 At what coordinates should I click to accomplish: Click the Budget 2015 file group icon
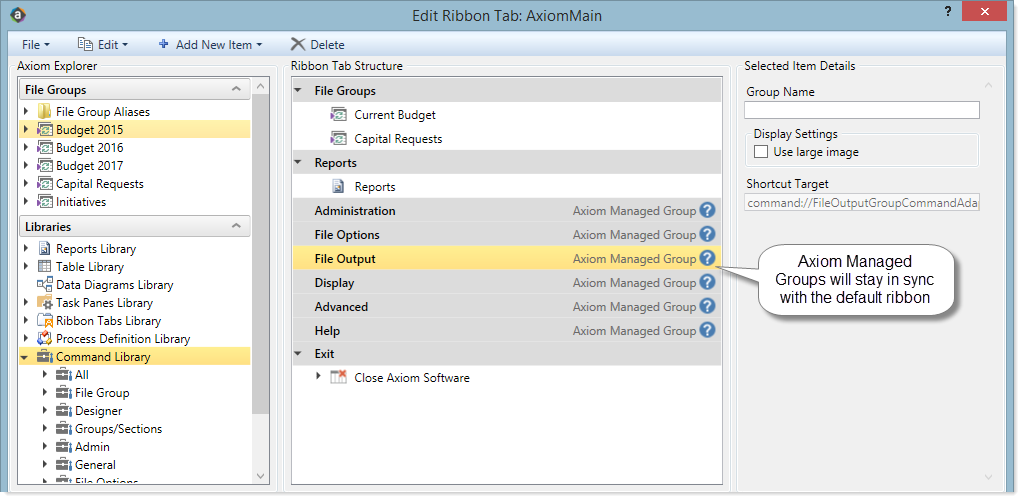[45, 130]
